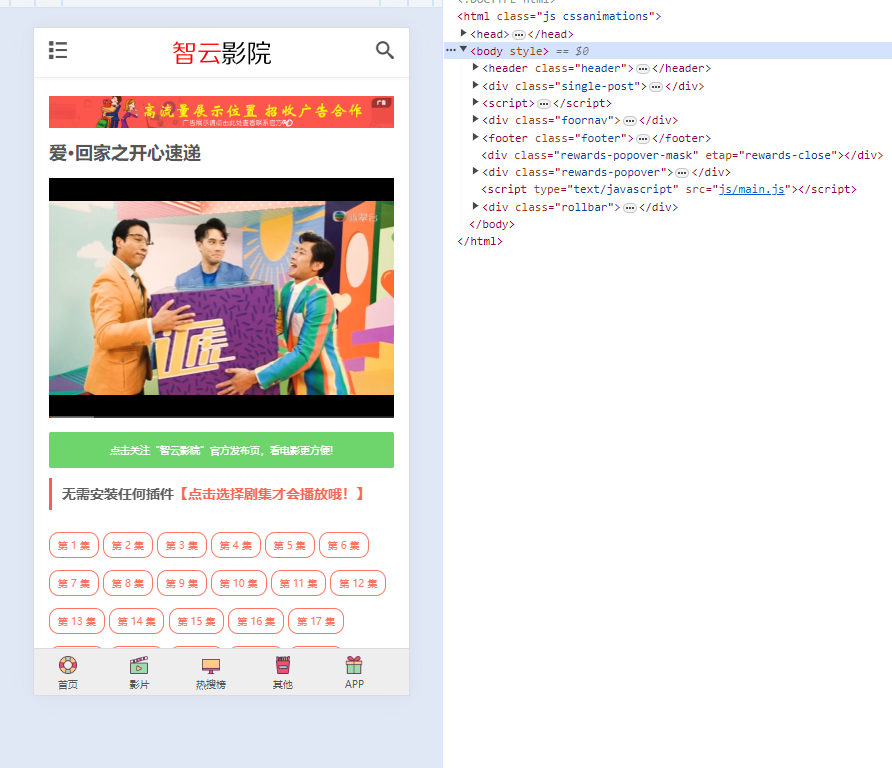892x768 pixels.
Task: Select episode 第 14 集
Action: point(137,621)
